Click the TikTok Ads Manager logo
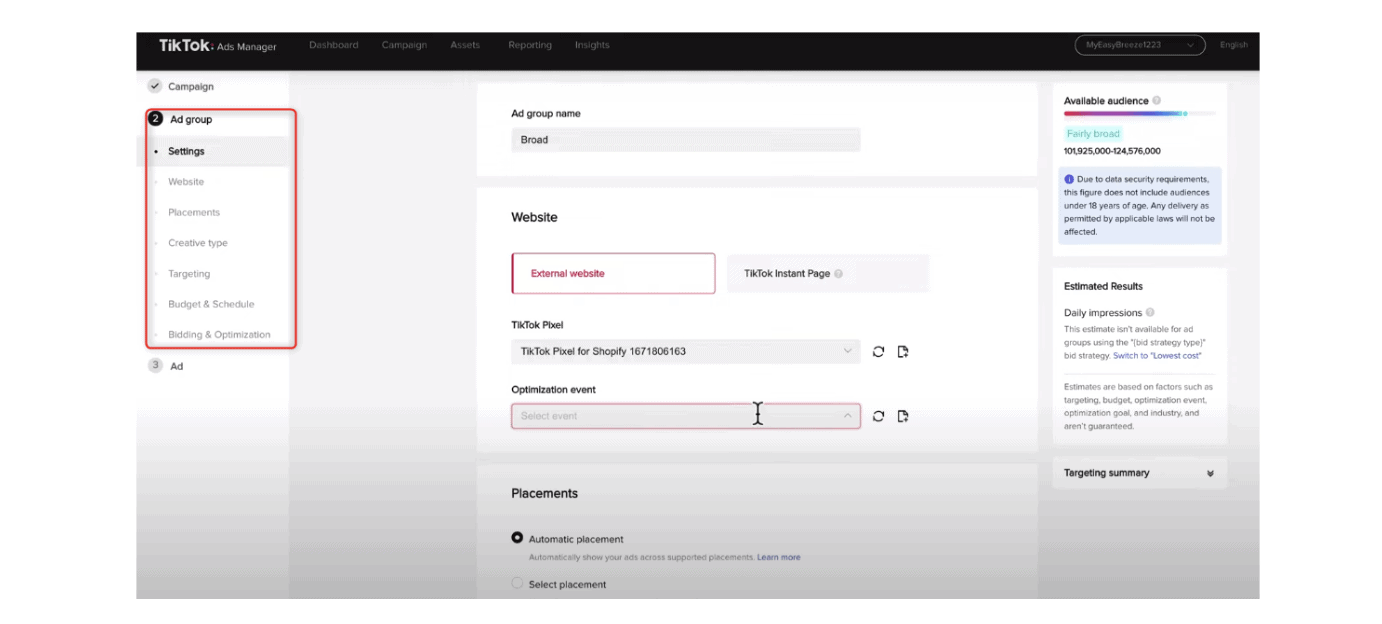 [217, 46]
